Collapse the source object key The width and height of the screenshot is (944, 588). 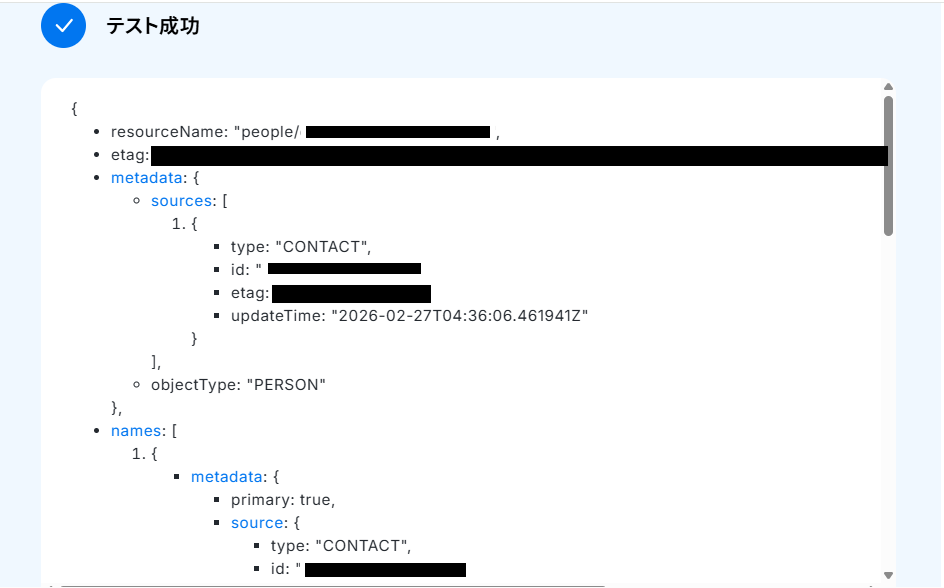point(258,523)
